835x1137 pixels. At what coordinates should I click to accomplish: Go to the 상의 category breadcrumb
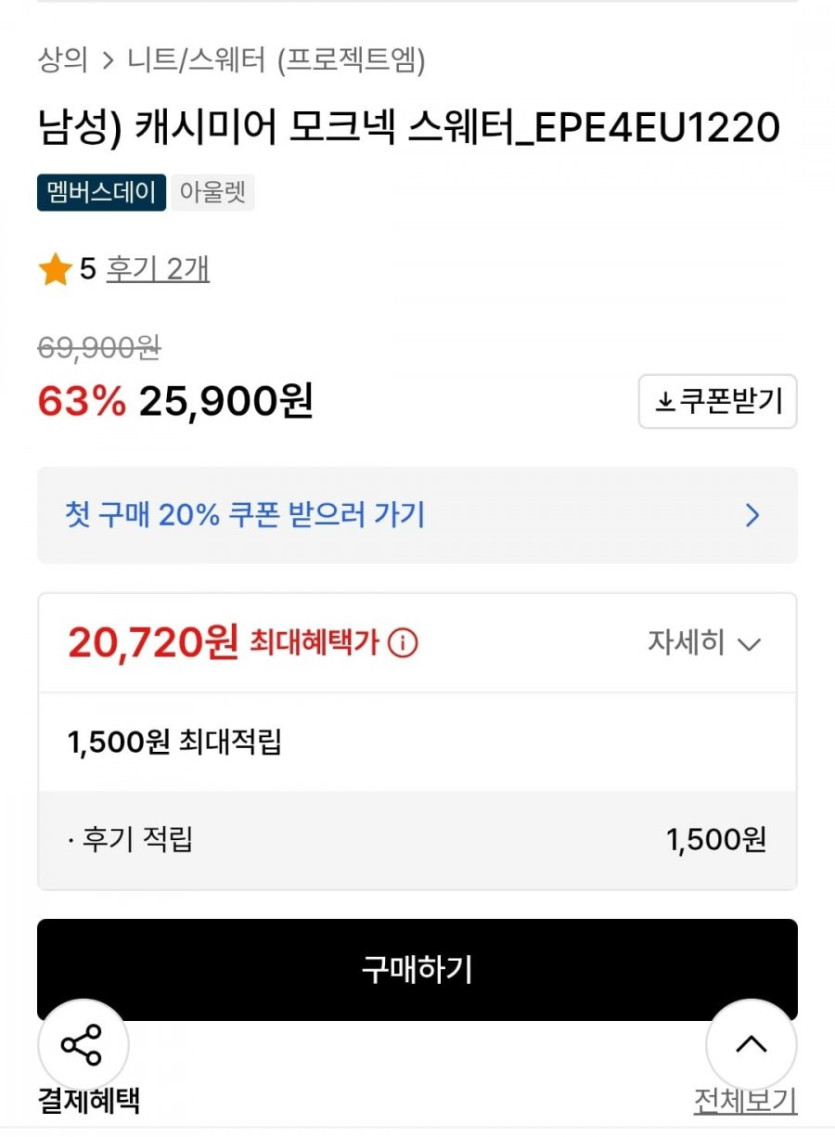point(62,61)
